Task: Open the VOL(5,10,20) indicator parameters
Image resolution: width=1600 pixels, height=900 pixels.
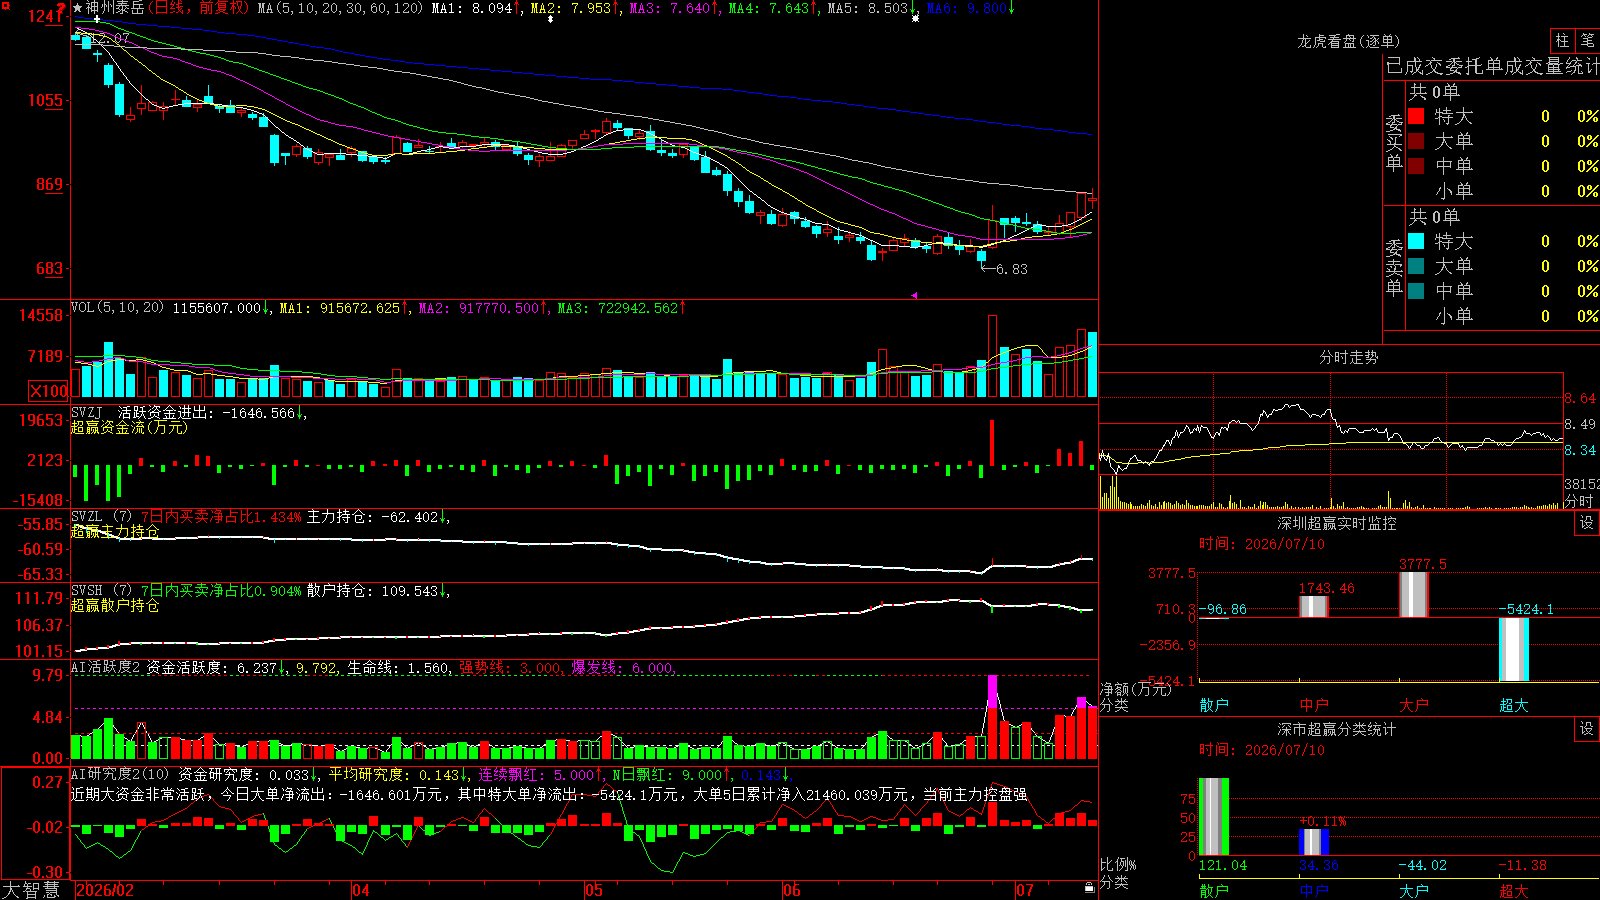Action: pyautogui.click(x=117, y=308)
